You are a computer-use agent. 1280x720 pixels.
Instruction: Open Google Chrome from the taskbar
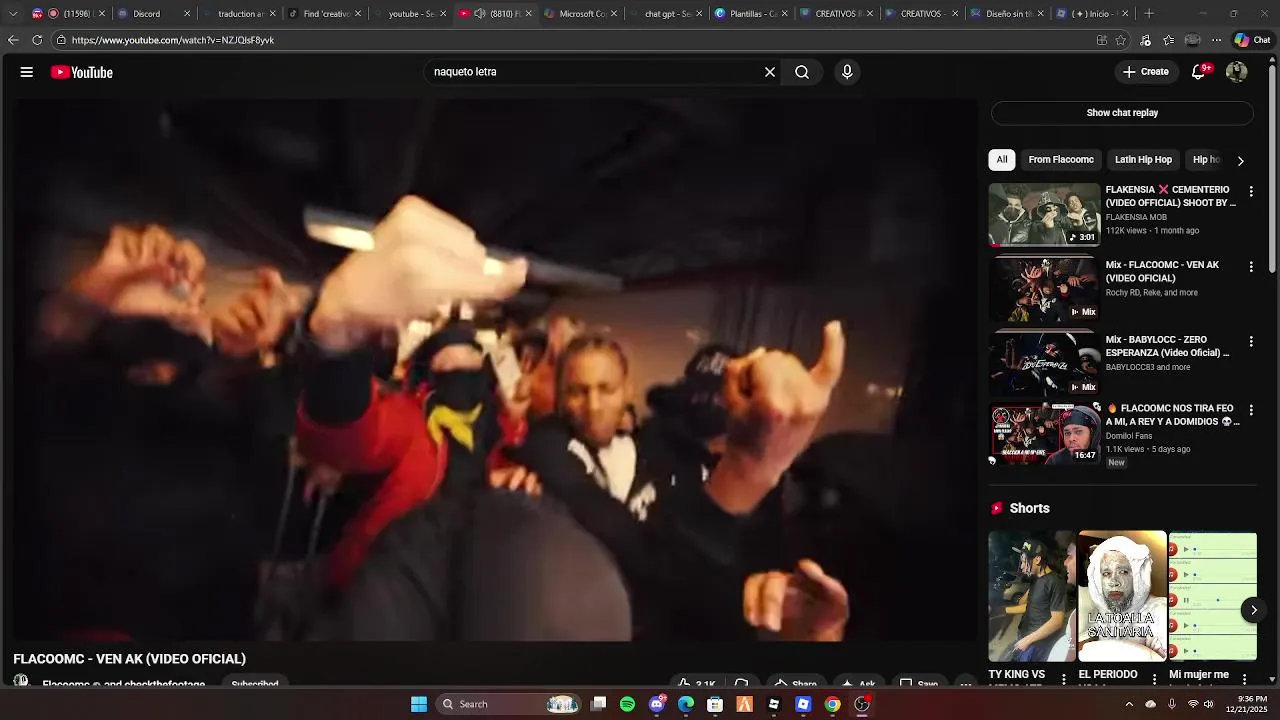coord(832,704)
